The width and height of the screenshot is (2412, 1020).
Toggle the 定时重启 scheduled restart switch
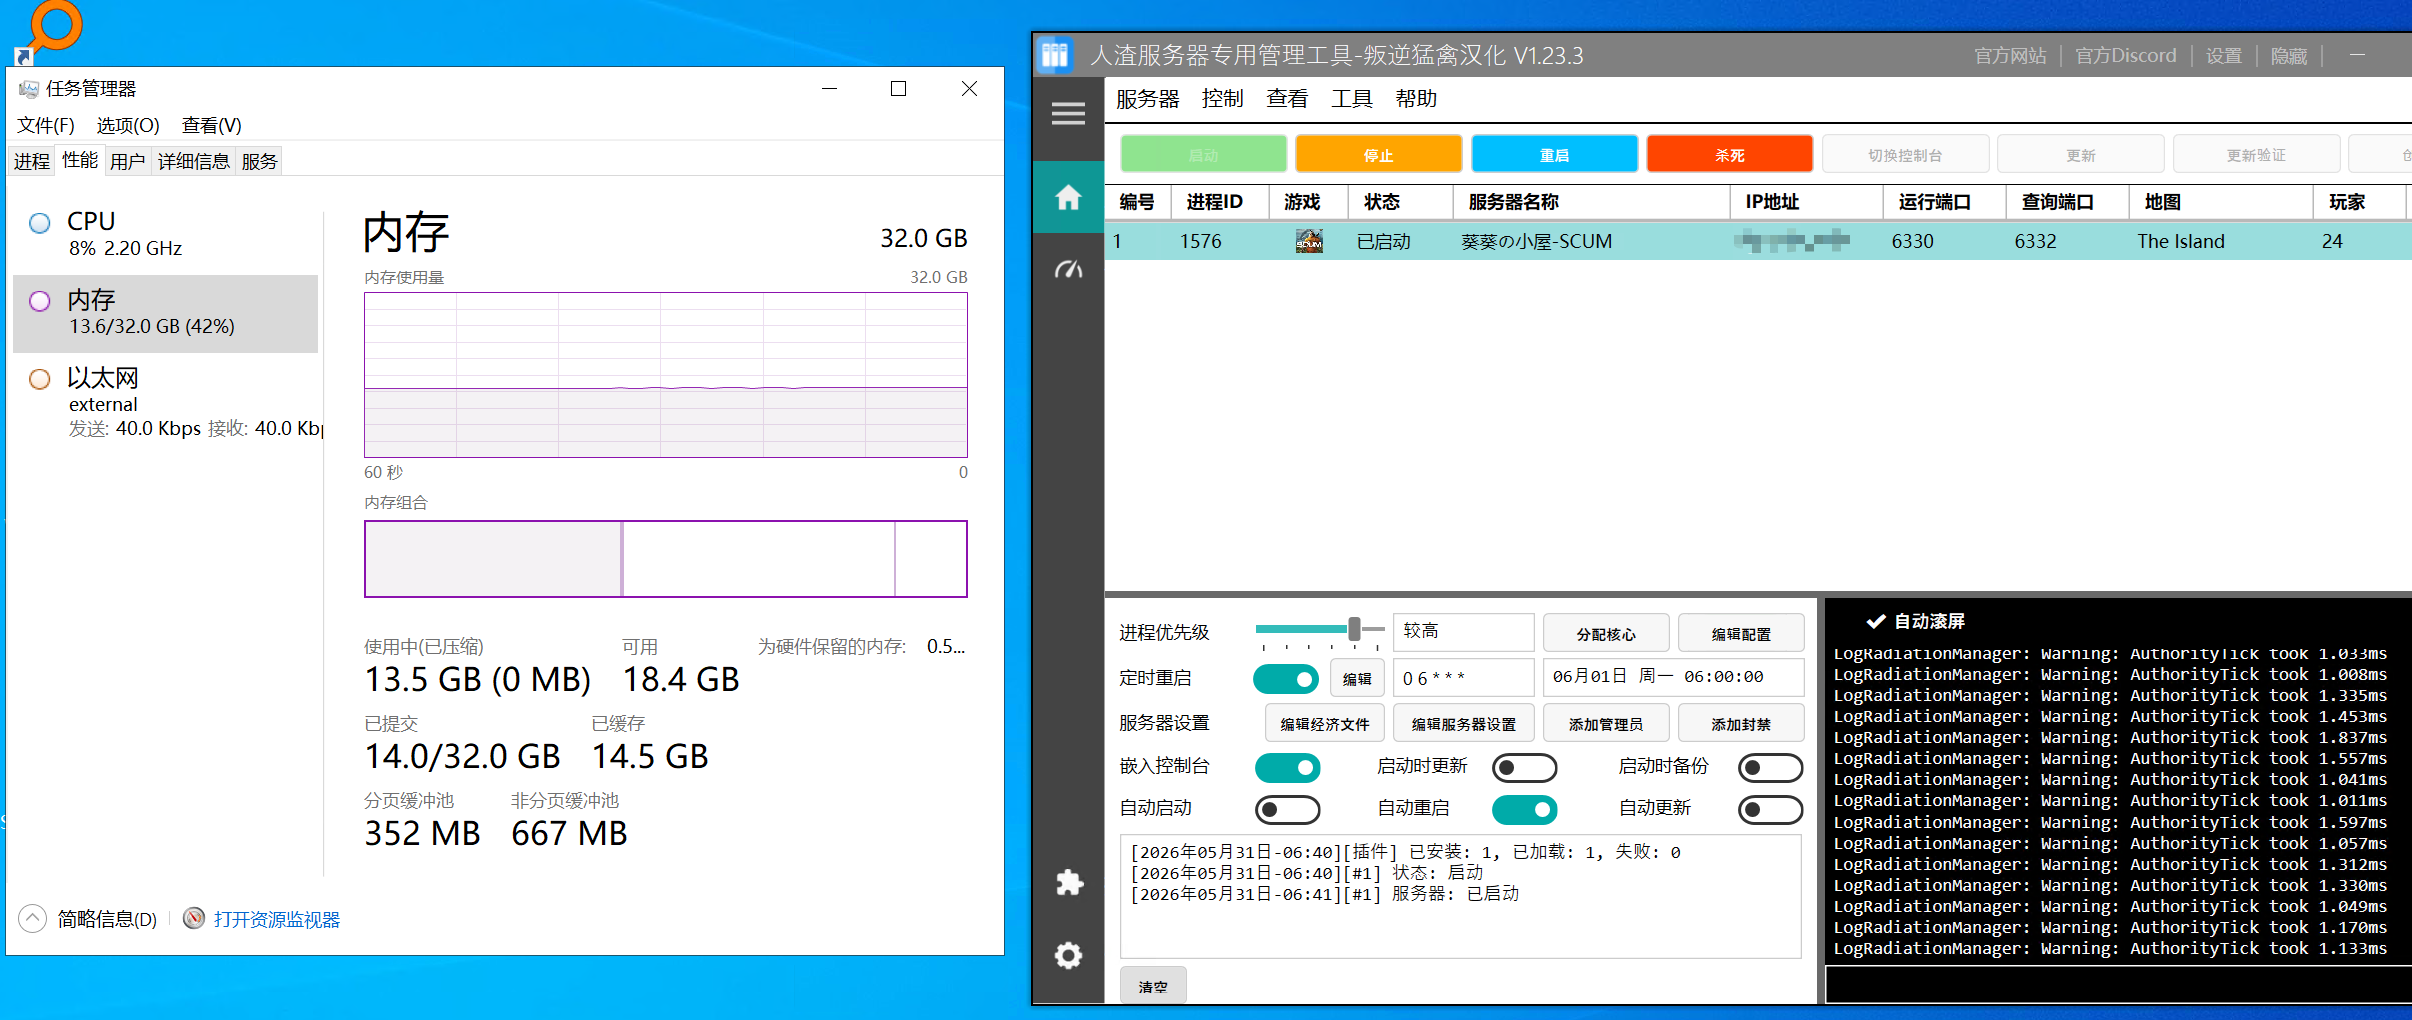pos(1287,679)
